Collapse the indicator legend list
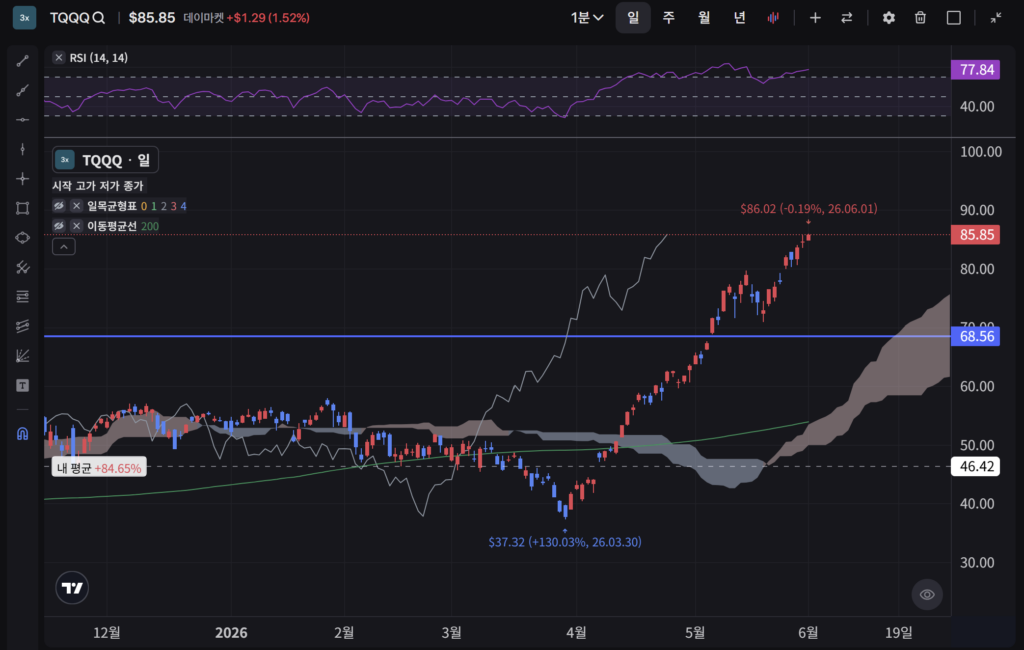The height and width of the screenshot is (650, 1024). pos(63,246)
